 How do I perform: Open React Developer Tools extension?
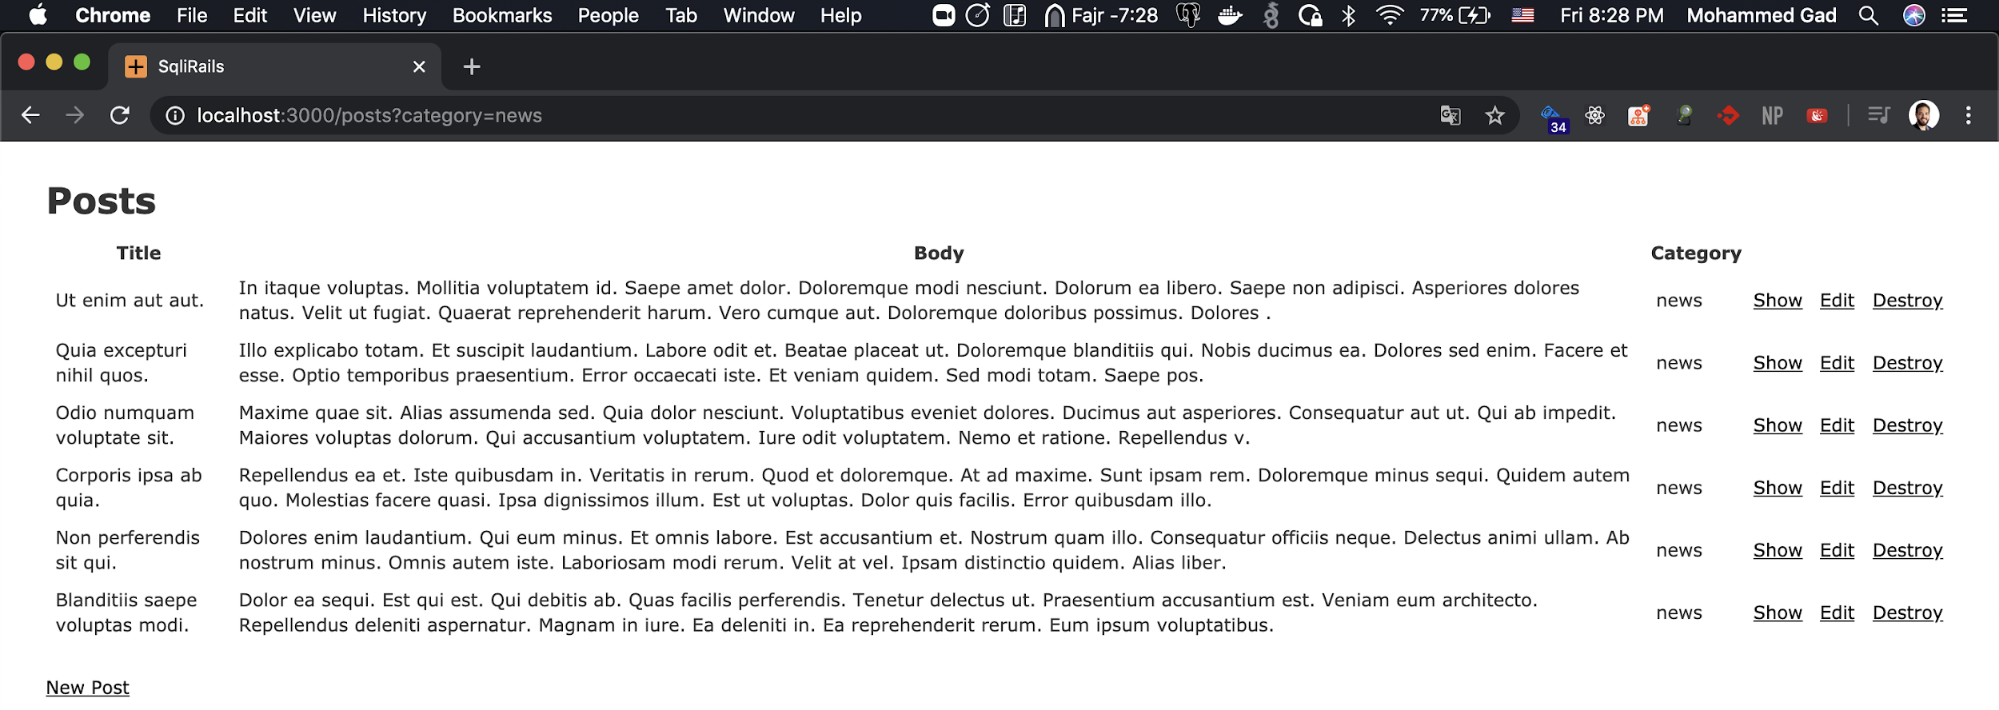1595,116
